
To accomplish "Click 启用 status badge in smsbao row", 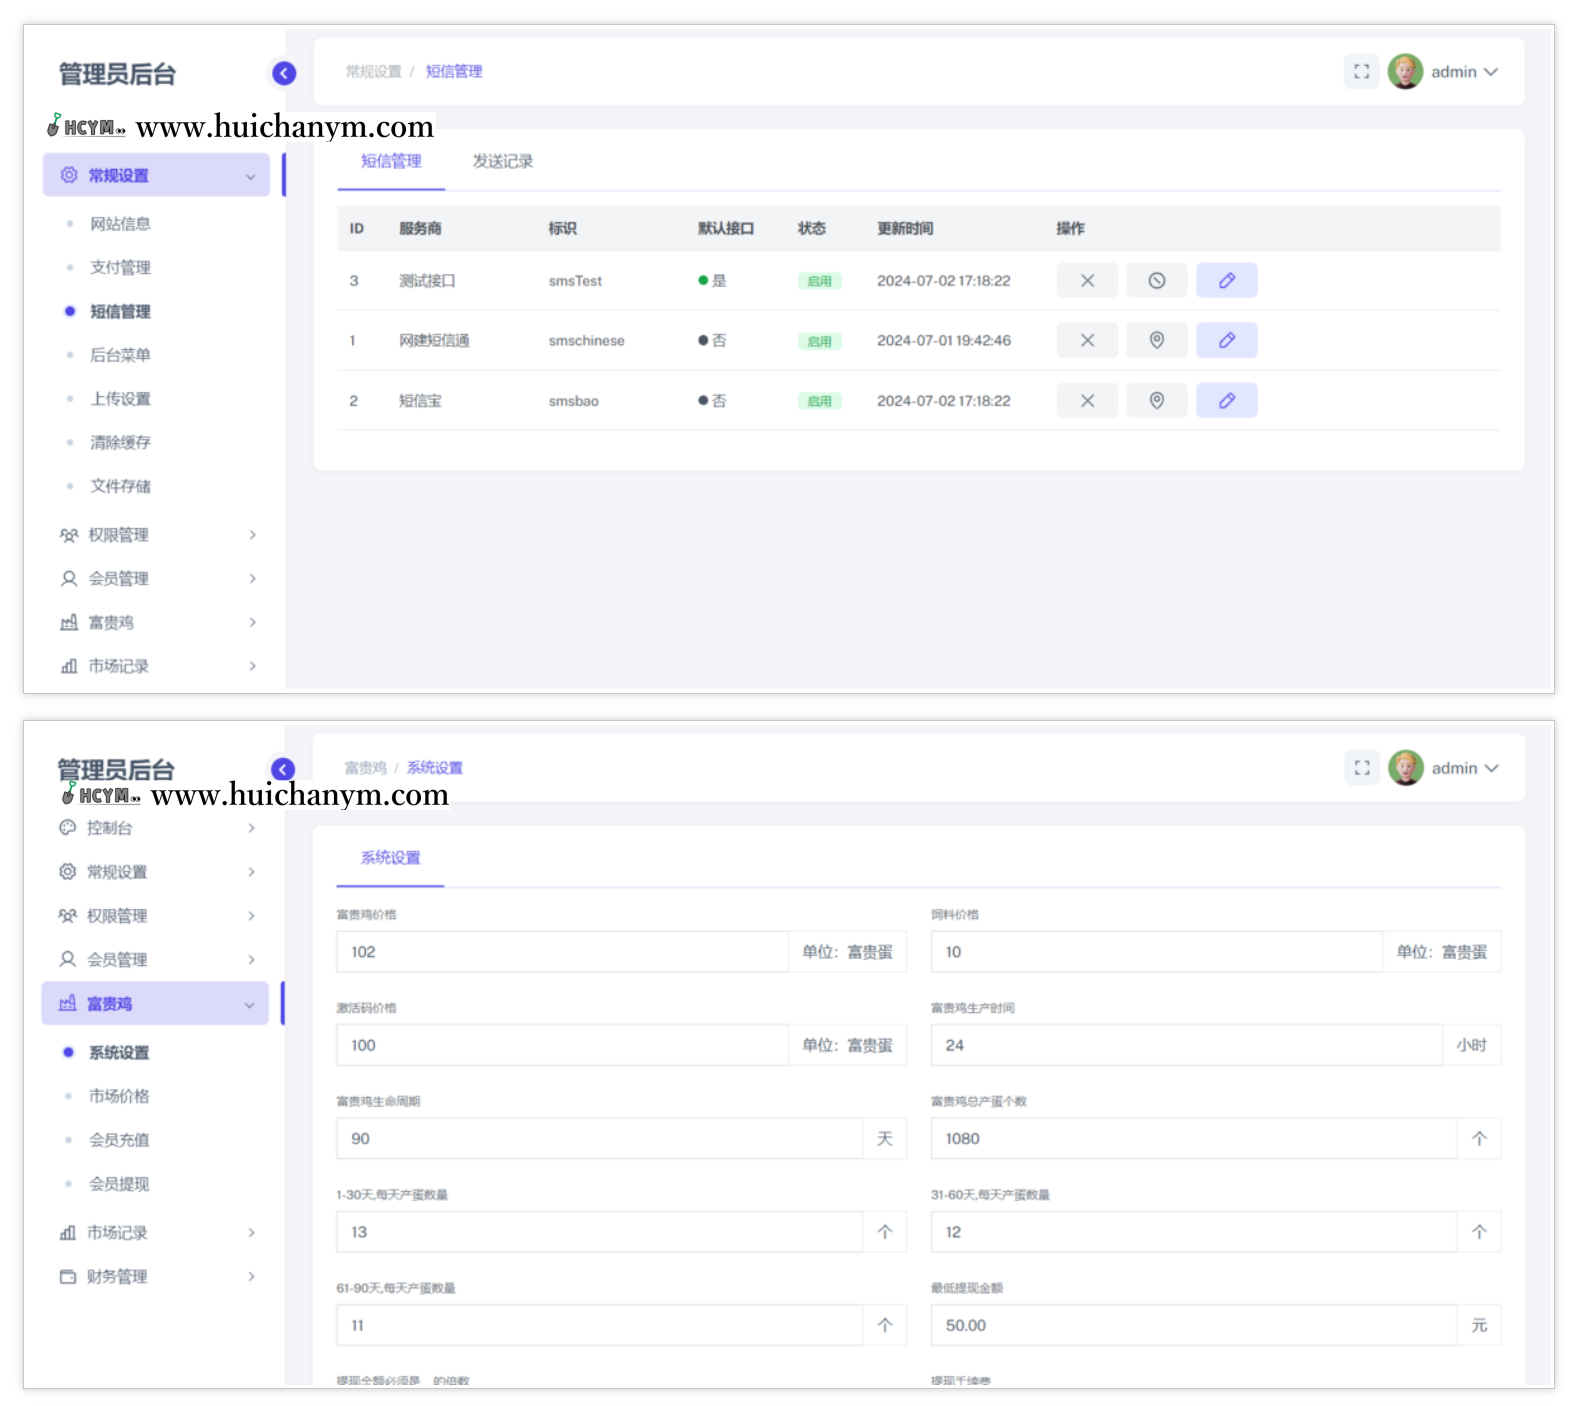I will tap(819, 401).
